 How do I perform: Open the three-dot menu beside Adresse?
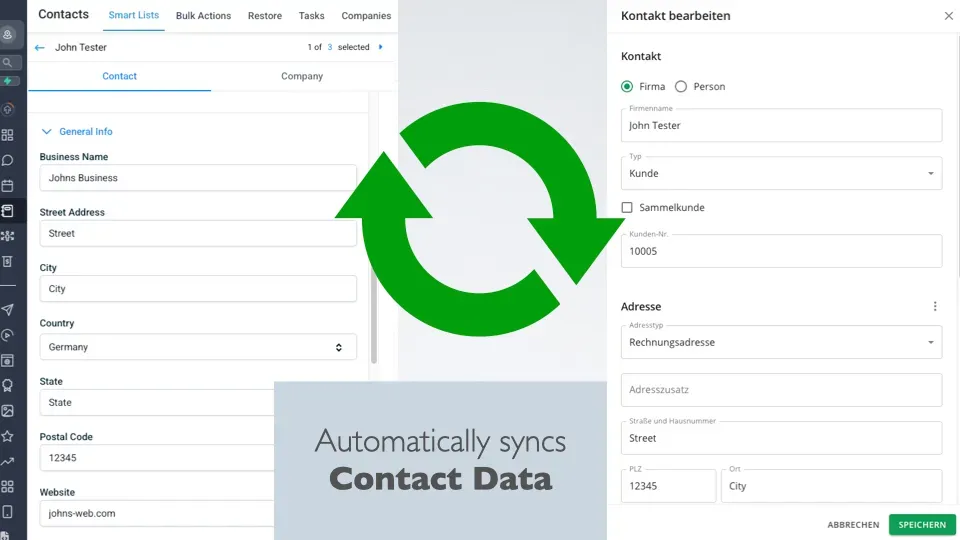point(935,307)
